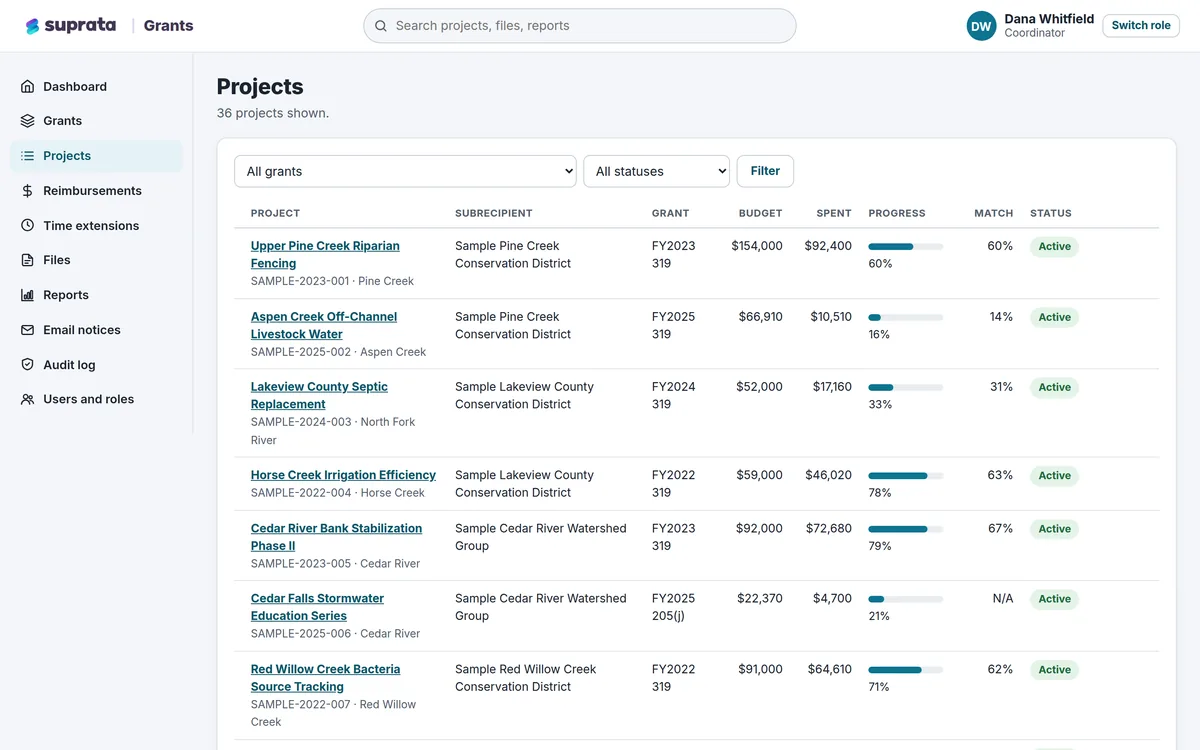Click the $154,000 budget value
The width and height of the screenshot is (1200, 750).
(757, 246)
